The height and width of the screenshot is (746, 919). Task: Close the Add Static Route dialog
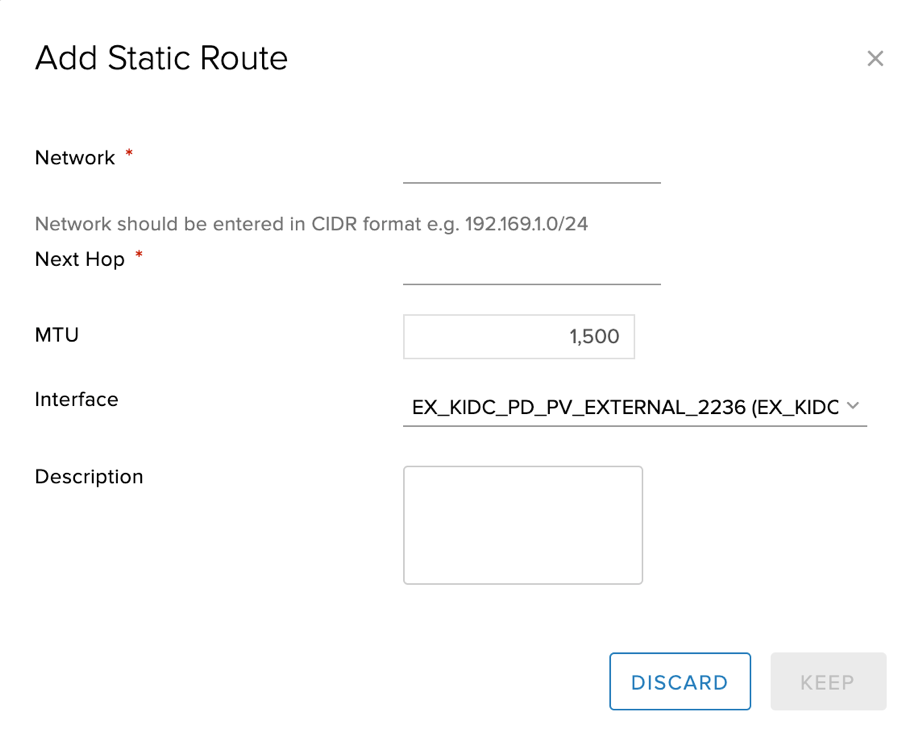tap(875, 58)
